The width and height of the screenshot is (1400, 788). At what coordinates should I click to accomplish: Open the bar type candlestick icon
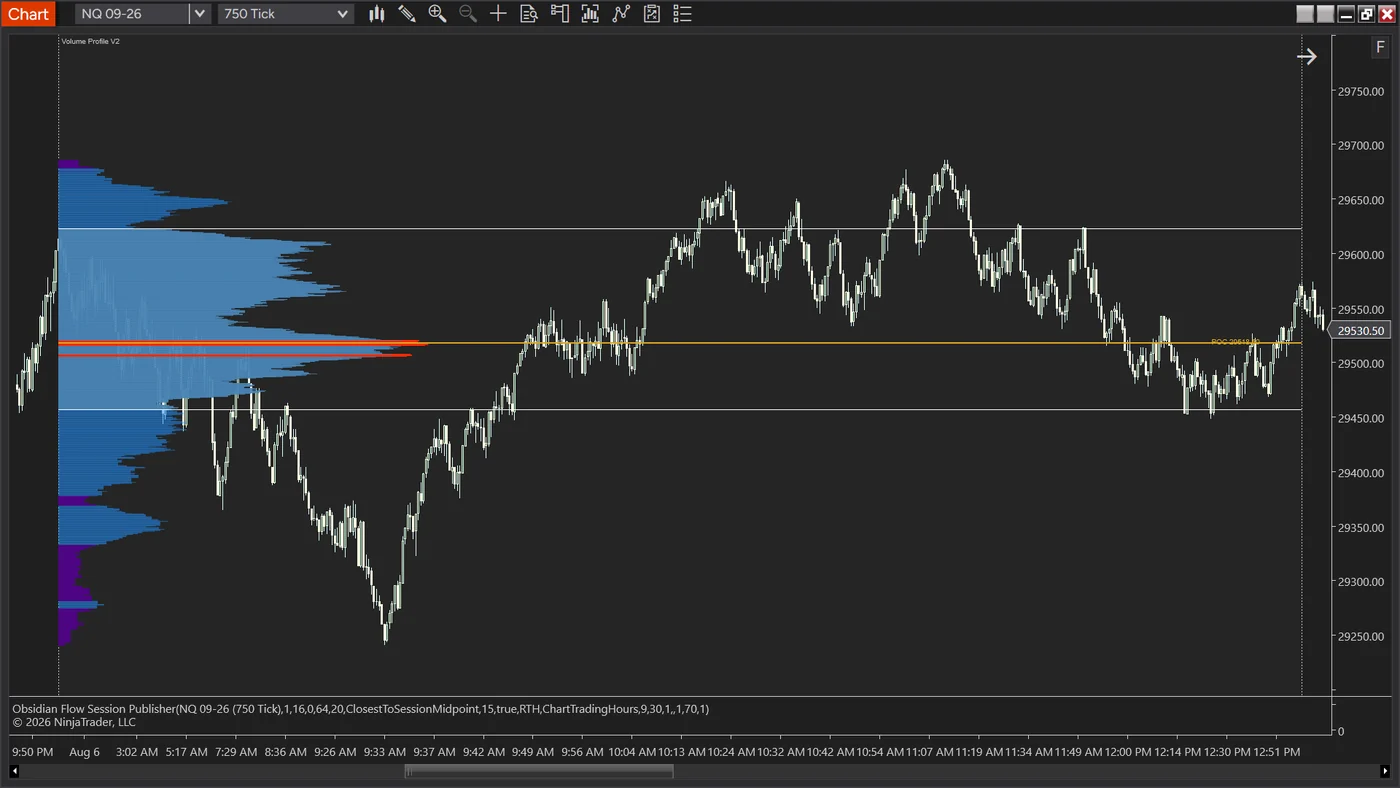point(377,14)
